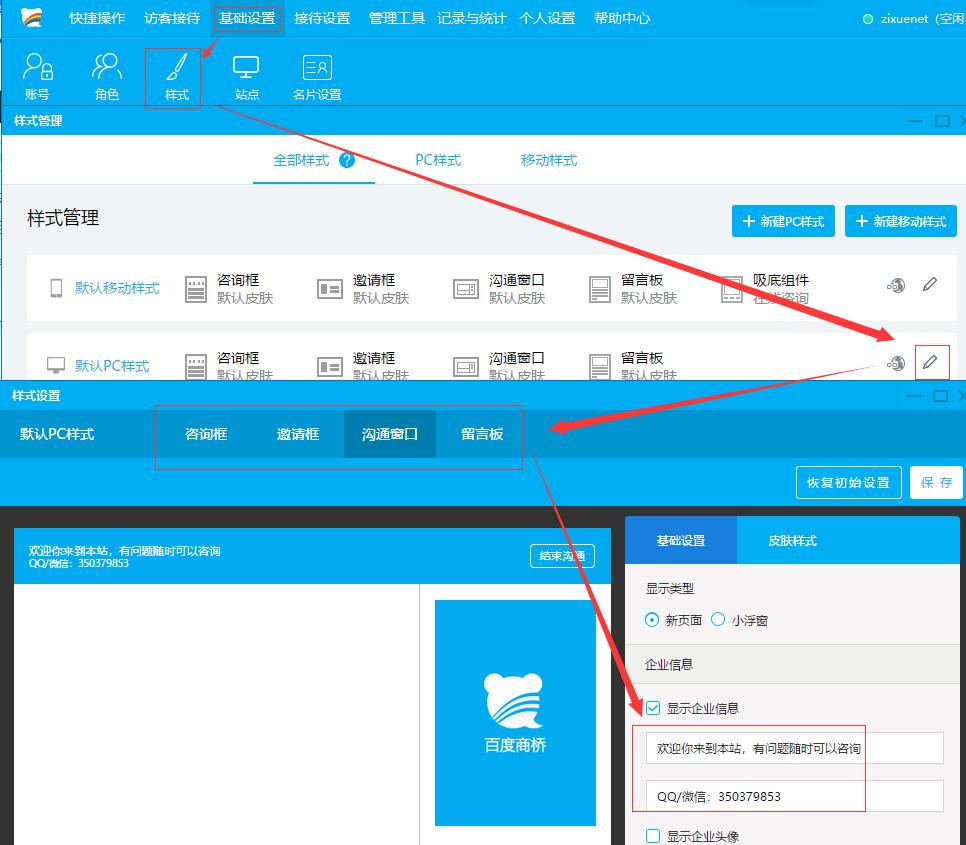This screenshot has height=845, width=966.
Task: Switch to 全部样式 tab
Action: click(301, 160)
